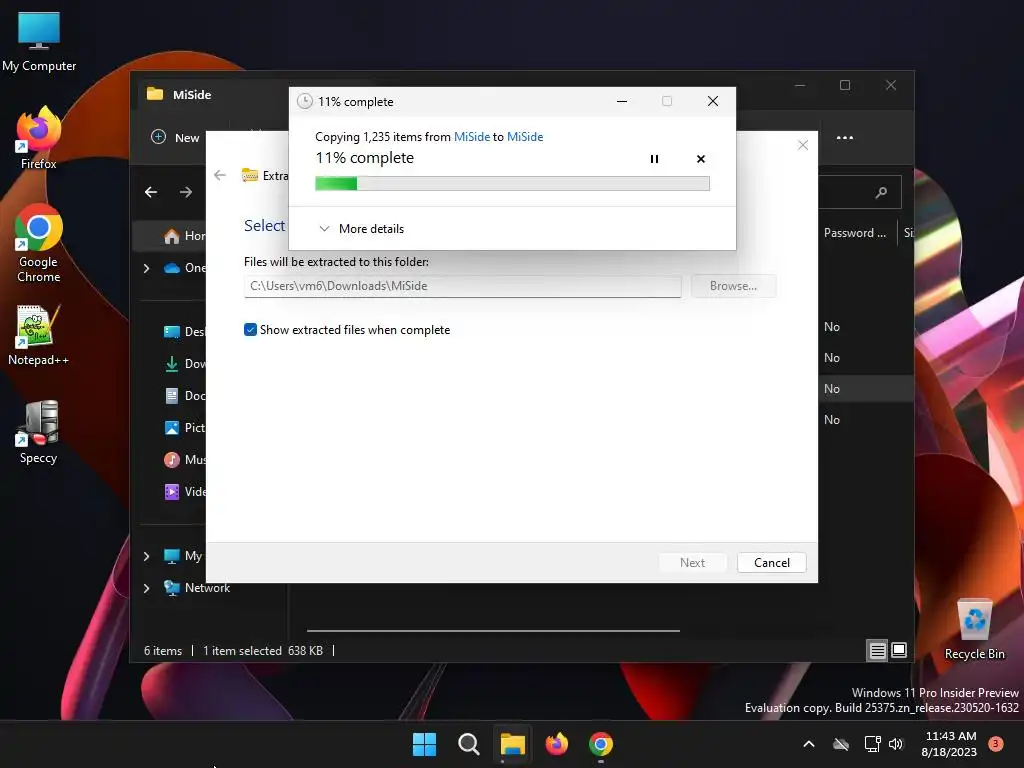Viewport: 1024px width, 768px height.
Task: Open Google Chrome desktop shortcut
Action: click(x=39, y=243)
